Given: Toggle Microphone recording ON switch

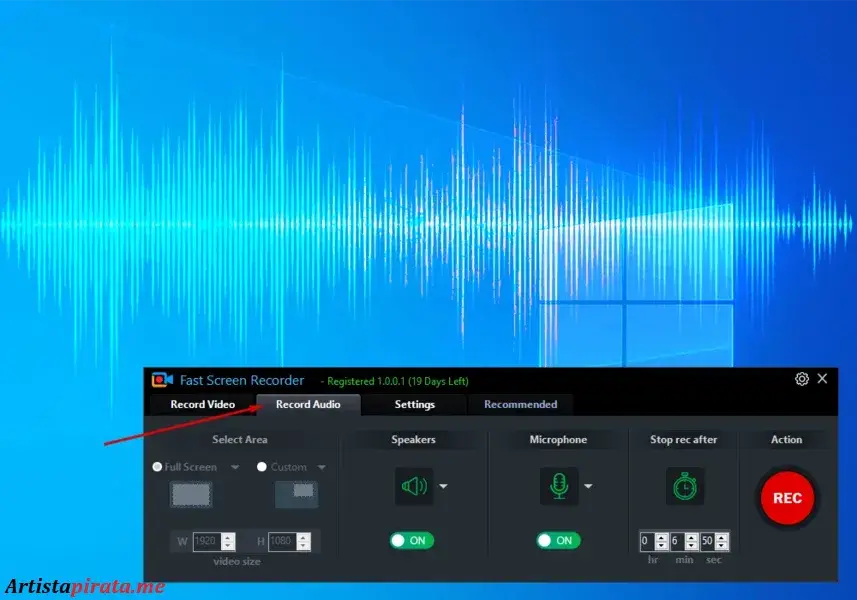Looking at the screenshot, I should [x=558, y=538].
